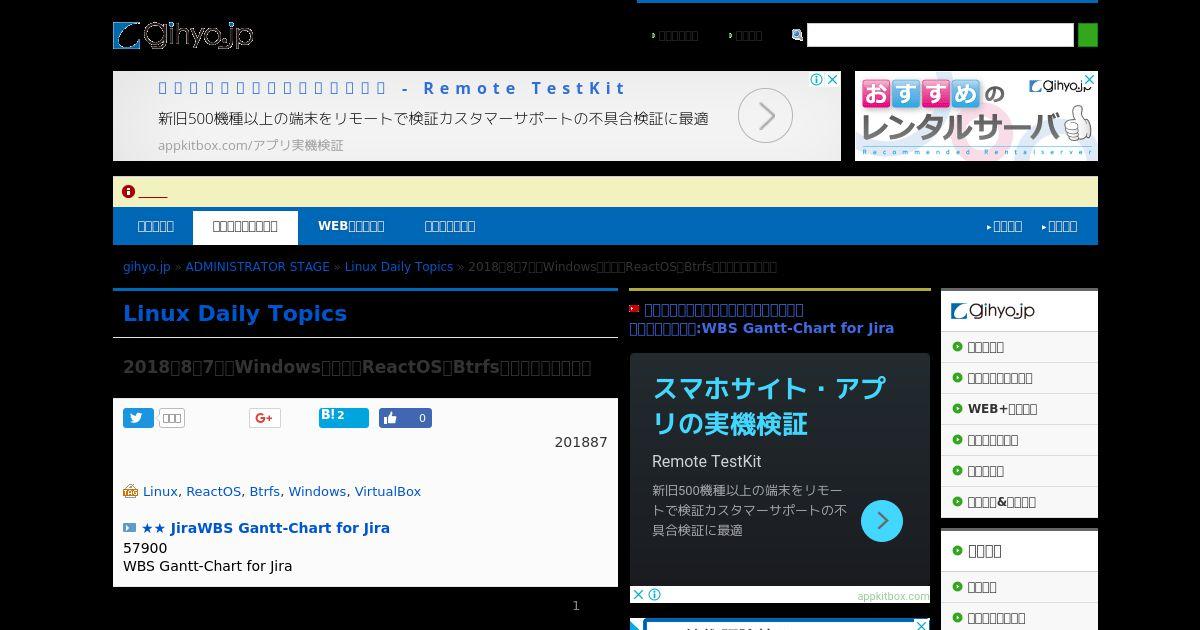Select the highlighted white tab in the blue nav bar
The height and width of the screenshot is (630, 1200).
coord(245,227)
